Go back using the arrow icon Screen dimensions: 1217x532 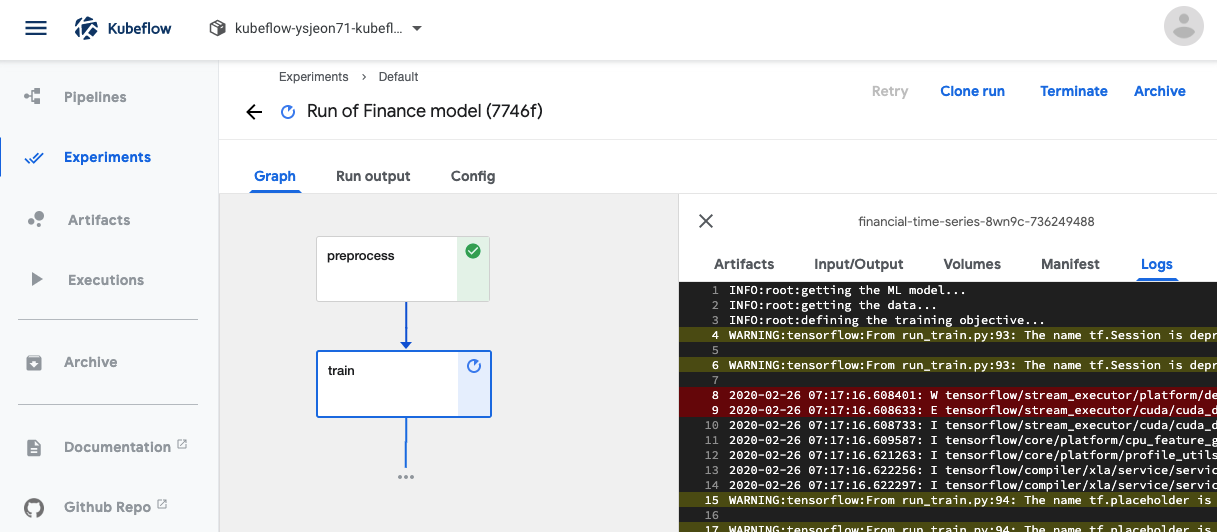254,112
